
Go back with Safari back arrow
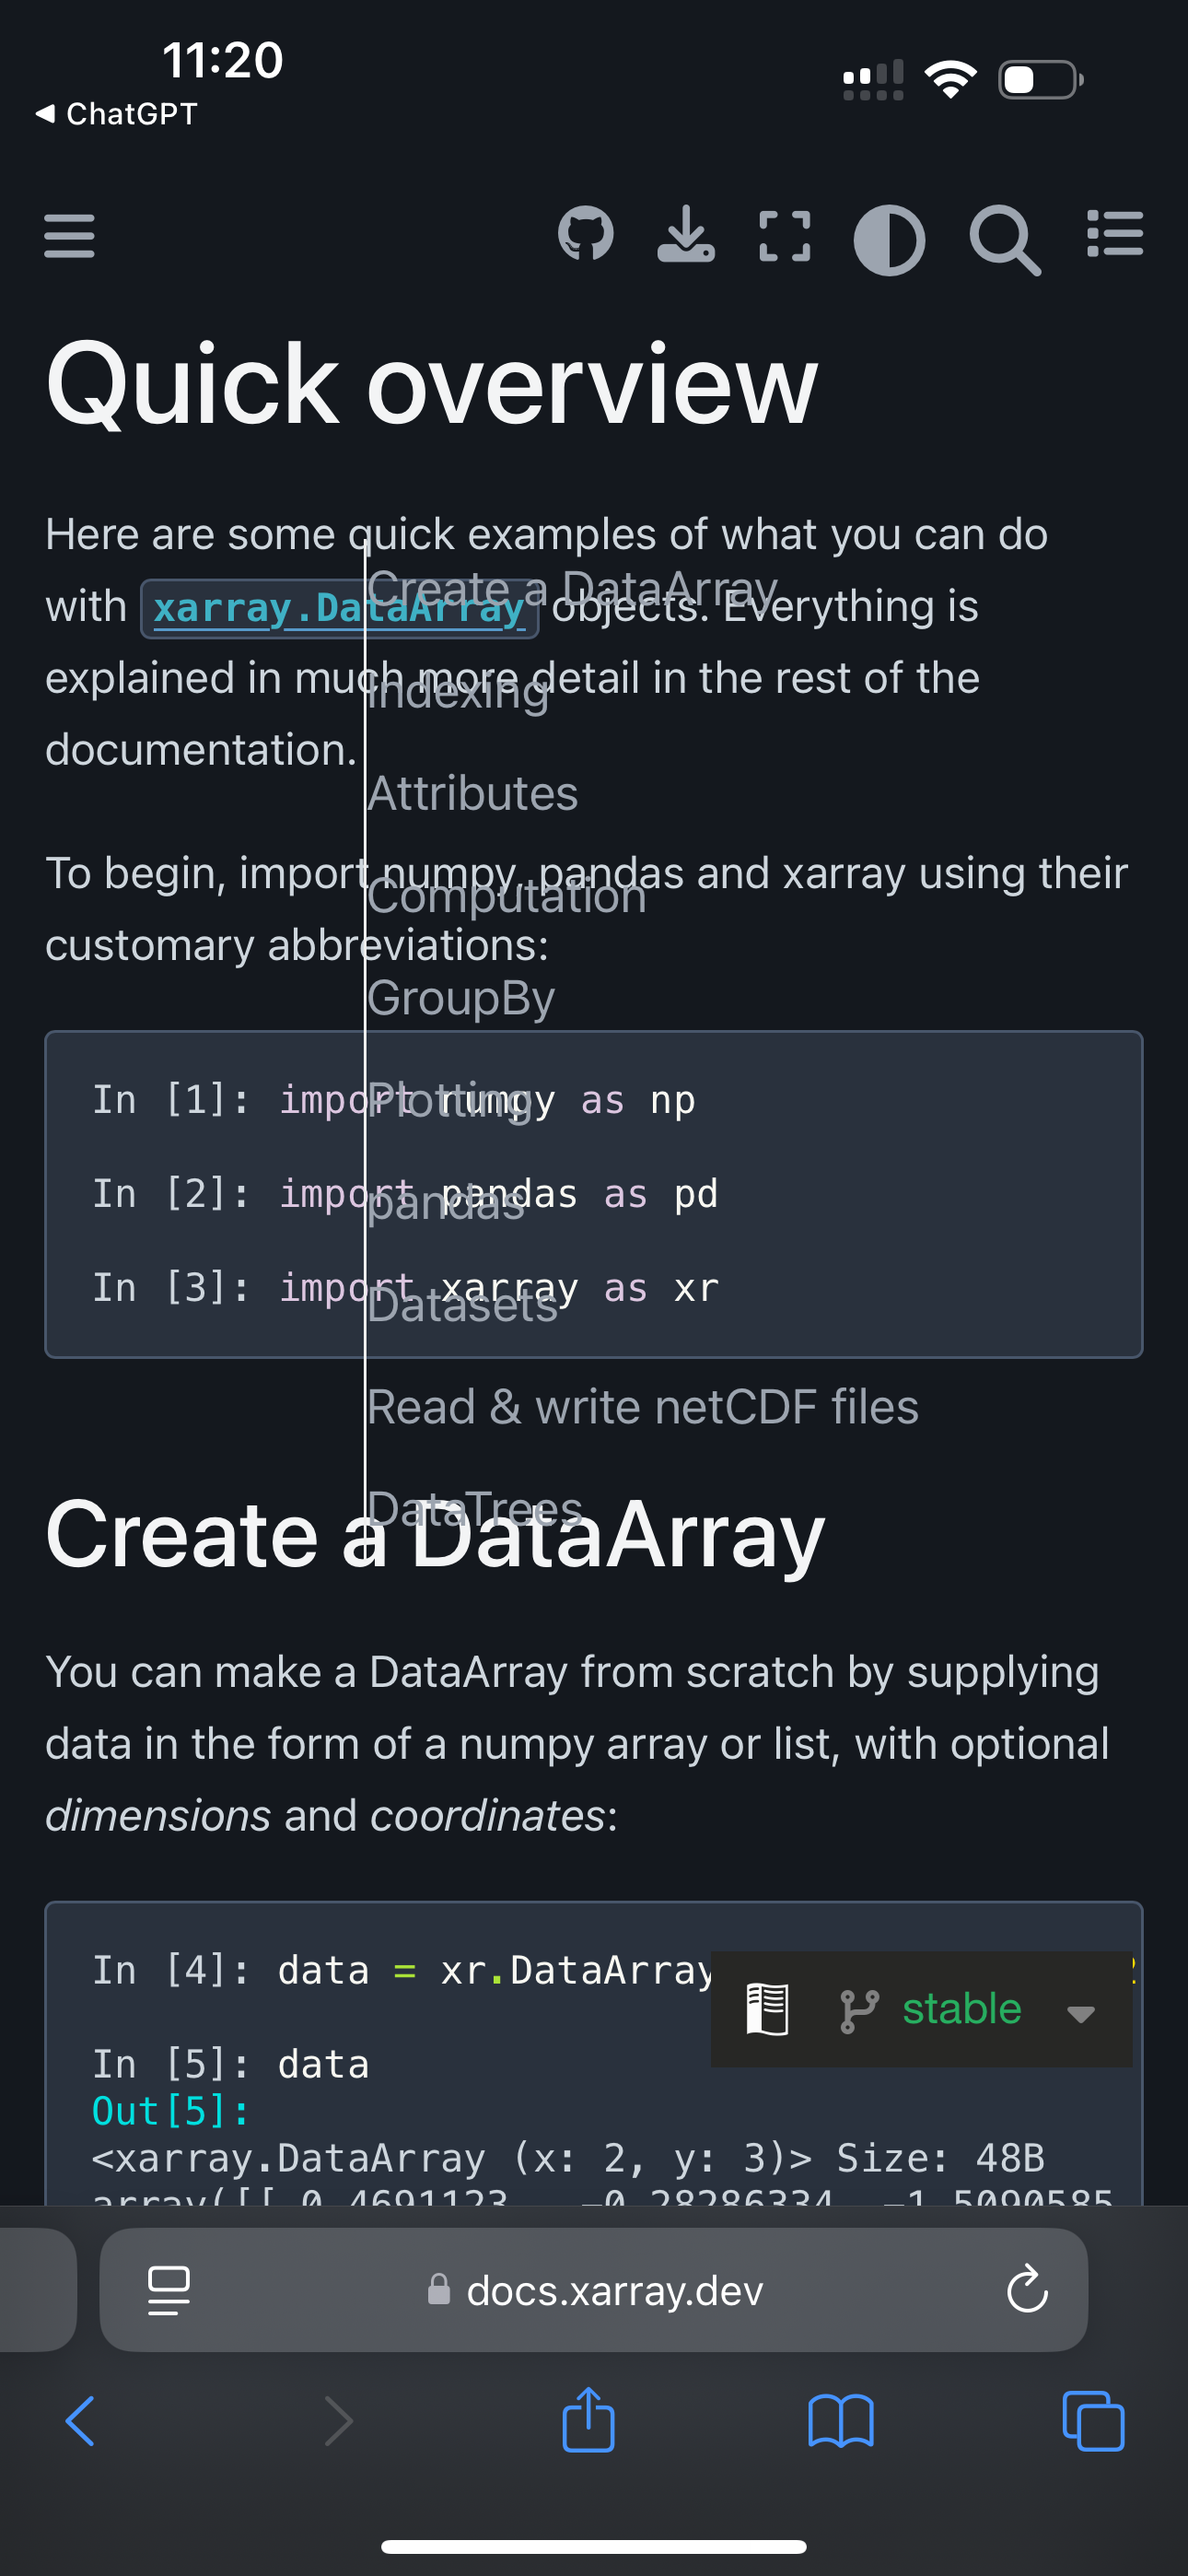[x=80, y=2421]
